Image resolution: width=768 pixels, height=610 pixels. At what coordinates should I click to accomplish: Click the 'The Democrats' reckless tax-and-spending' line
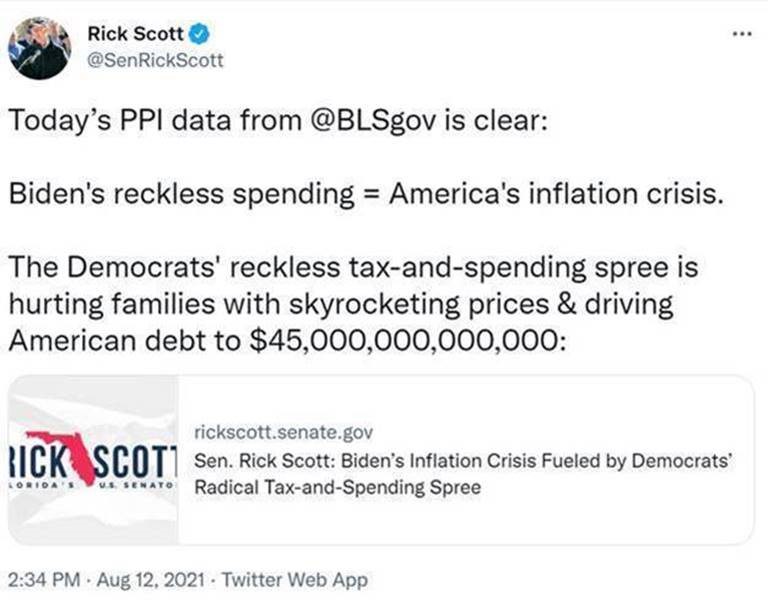[353, 268]
